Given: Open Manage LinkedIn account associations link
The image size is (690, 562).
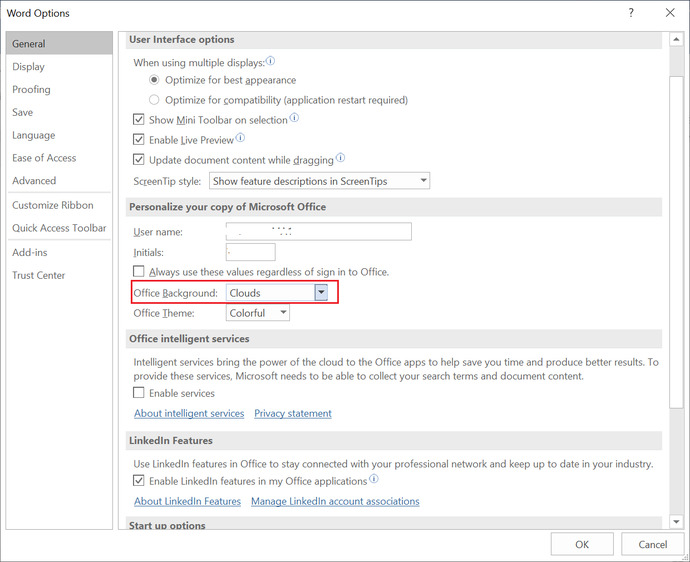Looking at the screenshot, I should (335, 501).
